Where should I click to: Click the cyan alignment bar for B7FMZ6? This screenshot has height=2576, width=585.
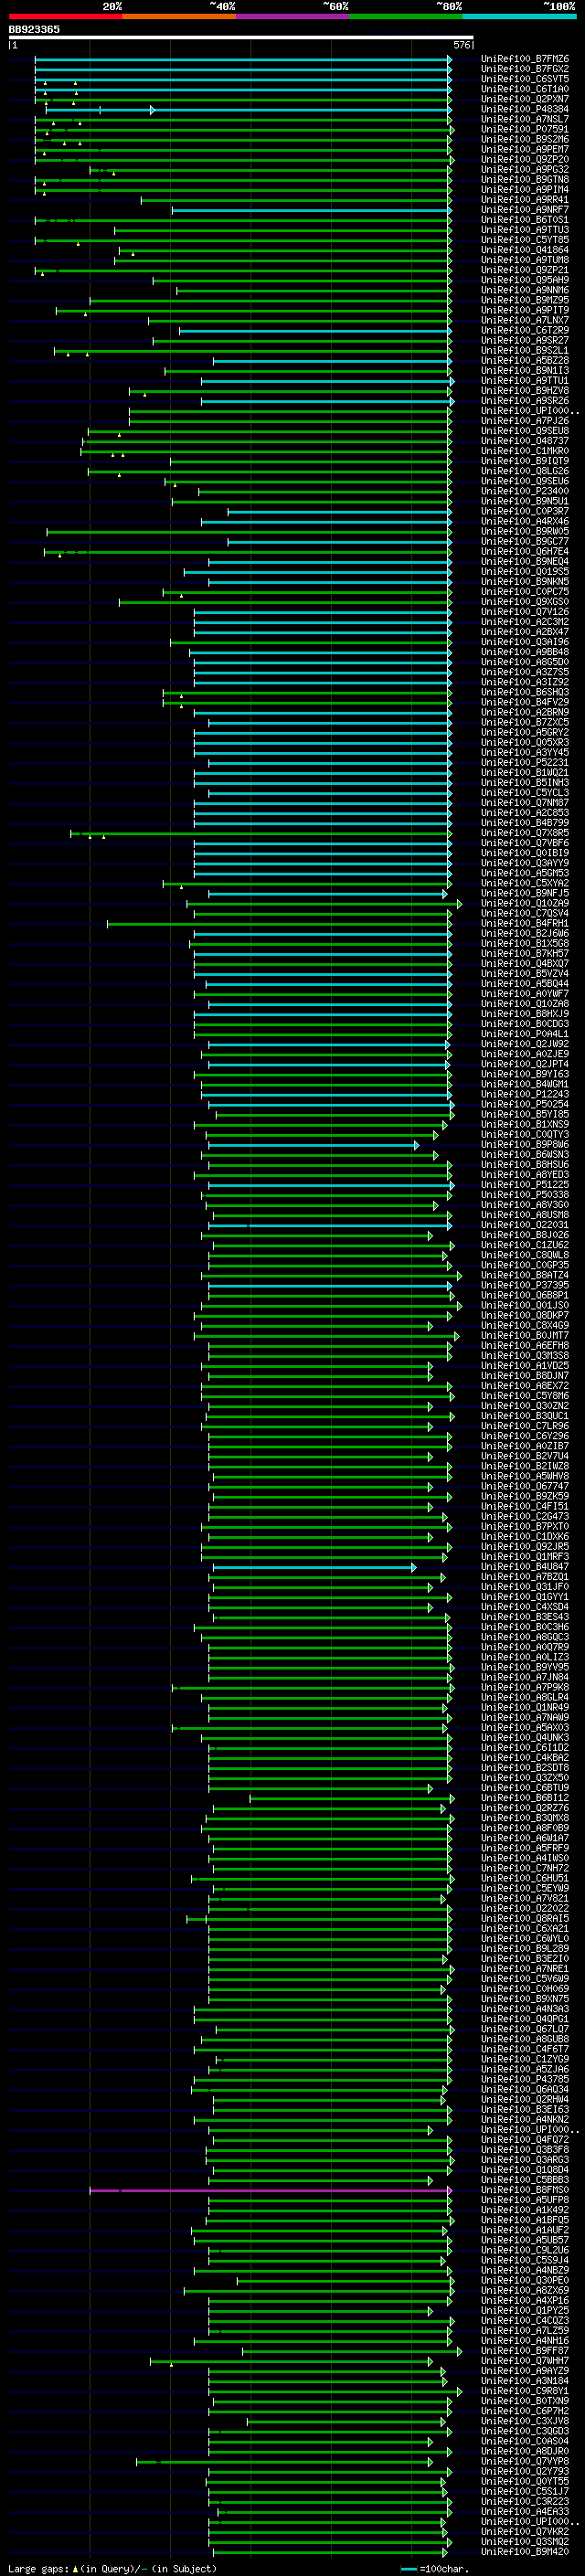(x=243, y=59)
